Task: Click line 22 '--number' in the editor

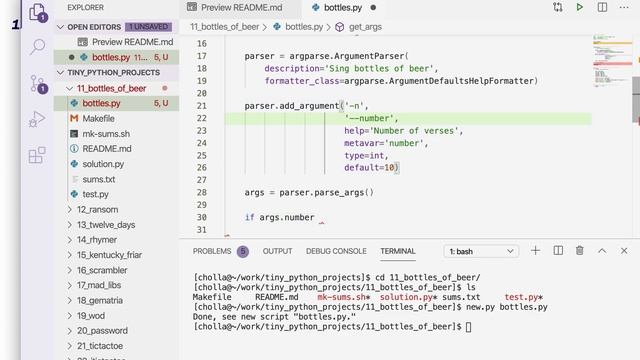Action: click(x=371, y=118)
